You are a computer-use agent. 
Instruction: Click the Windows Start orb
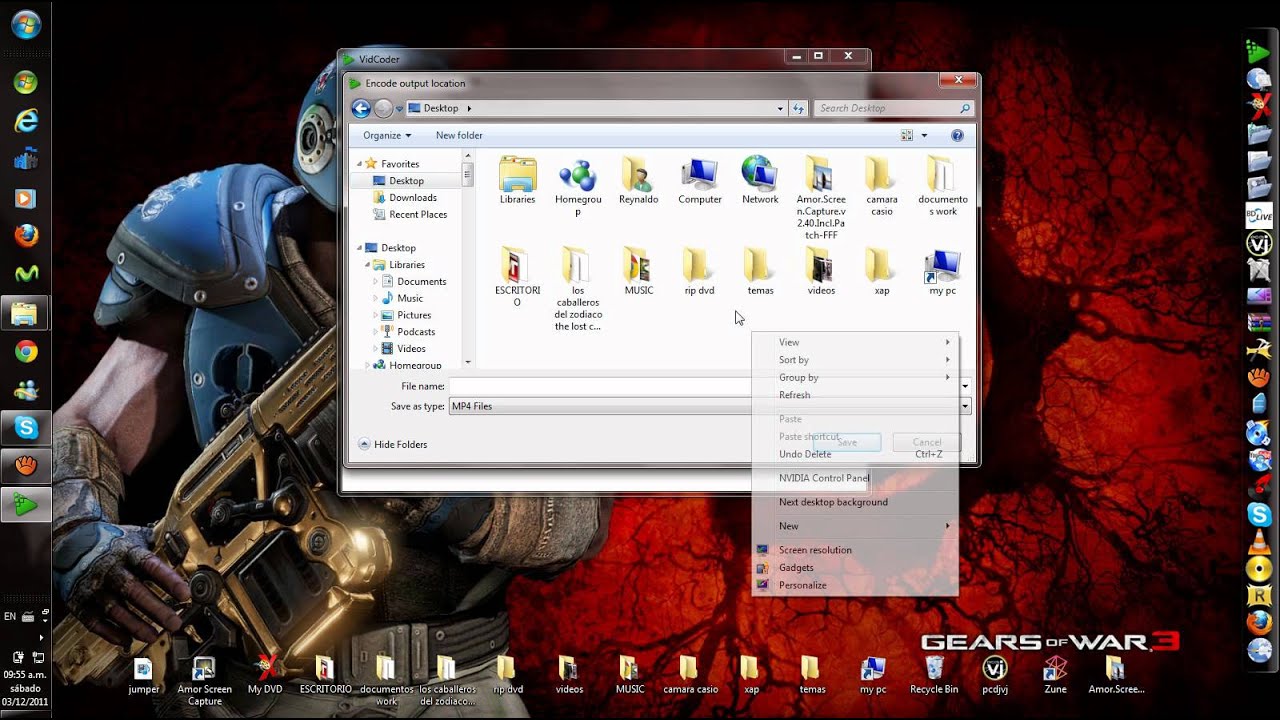click(x=25, y=25)
